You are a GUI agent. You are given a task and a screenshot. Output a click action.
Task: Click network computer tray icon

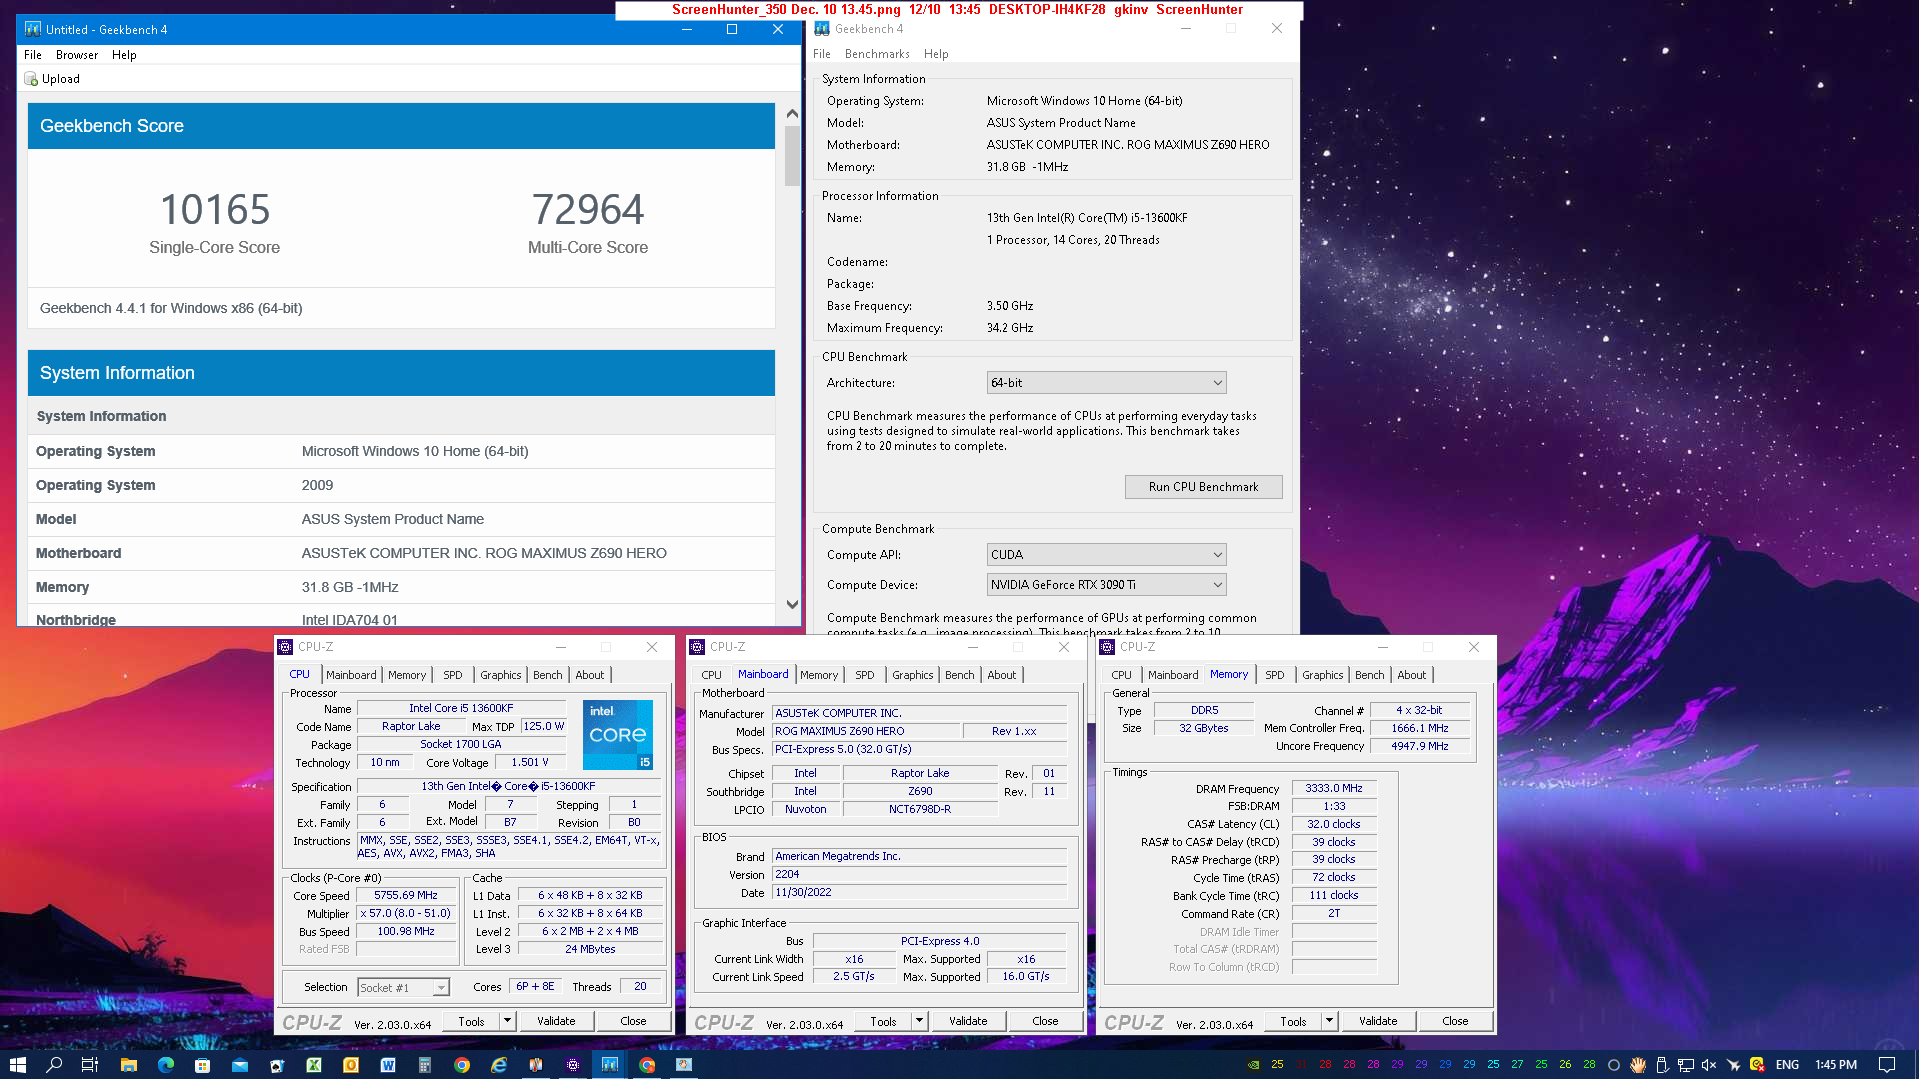pos(1686,1065)
